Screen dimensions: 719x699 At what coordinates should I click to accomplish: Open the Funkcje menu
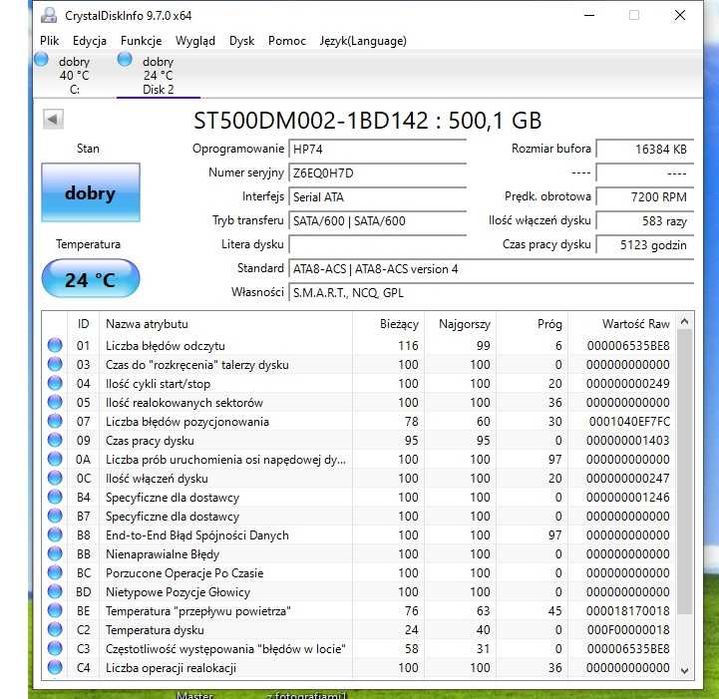point(141,41)
